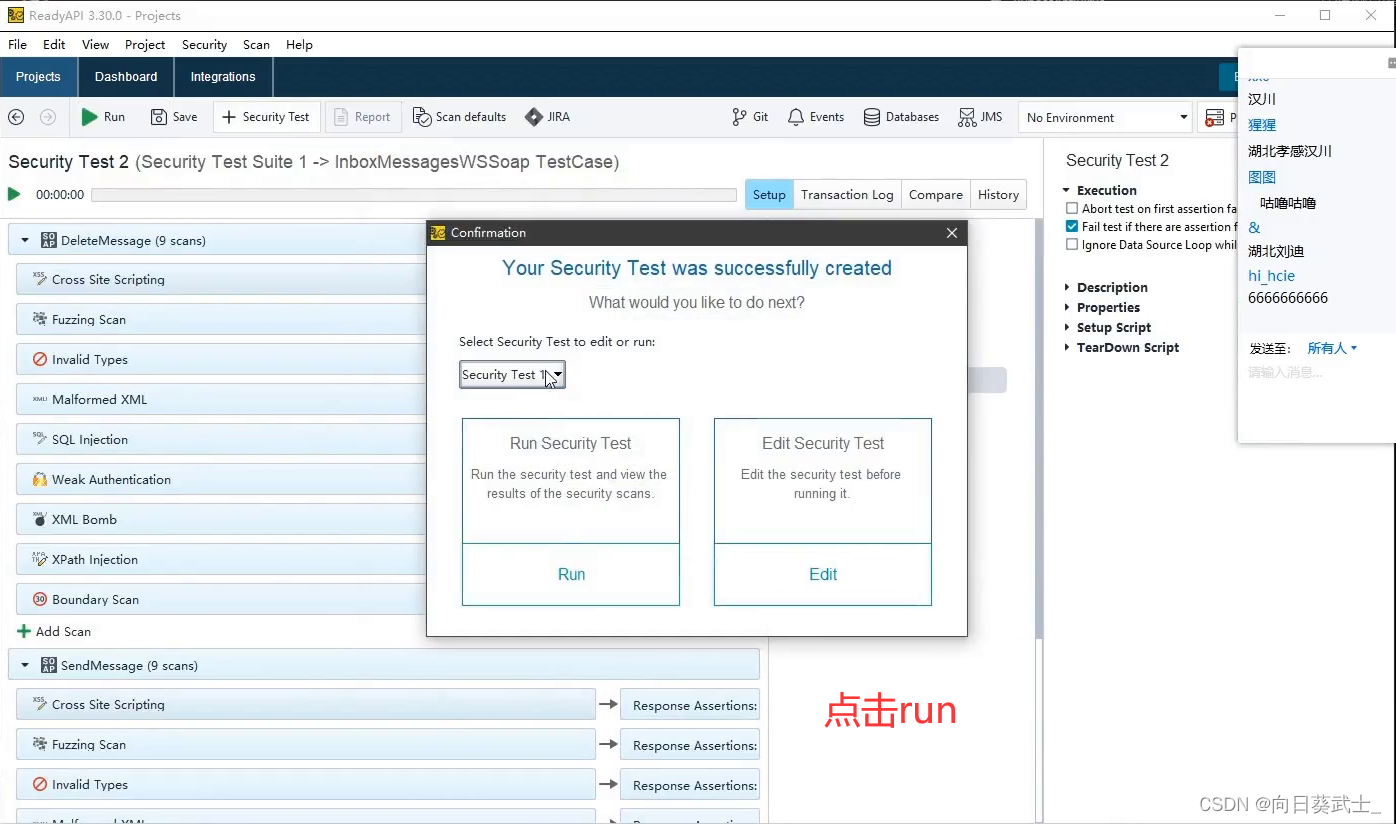Click the hi_hcie chat username
The image size is (1396, 824).
coord(1271,276)
